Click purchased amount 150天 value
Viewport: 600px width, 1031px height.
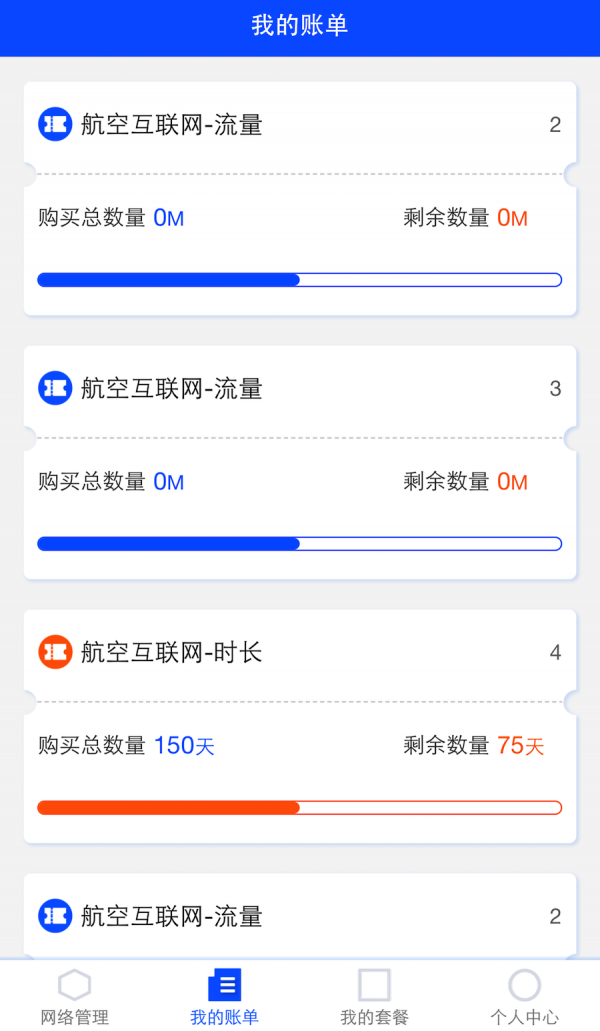[x=184, y=745]
